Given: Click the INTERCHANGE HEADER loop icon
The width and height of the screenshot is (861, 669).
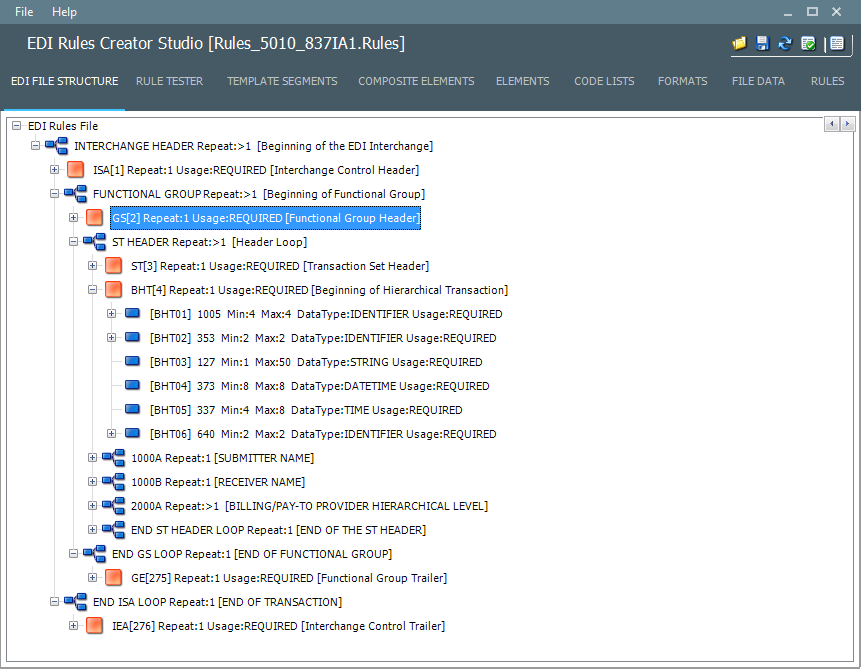Looking at the screenshot, I should (57, 146).
